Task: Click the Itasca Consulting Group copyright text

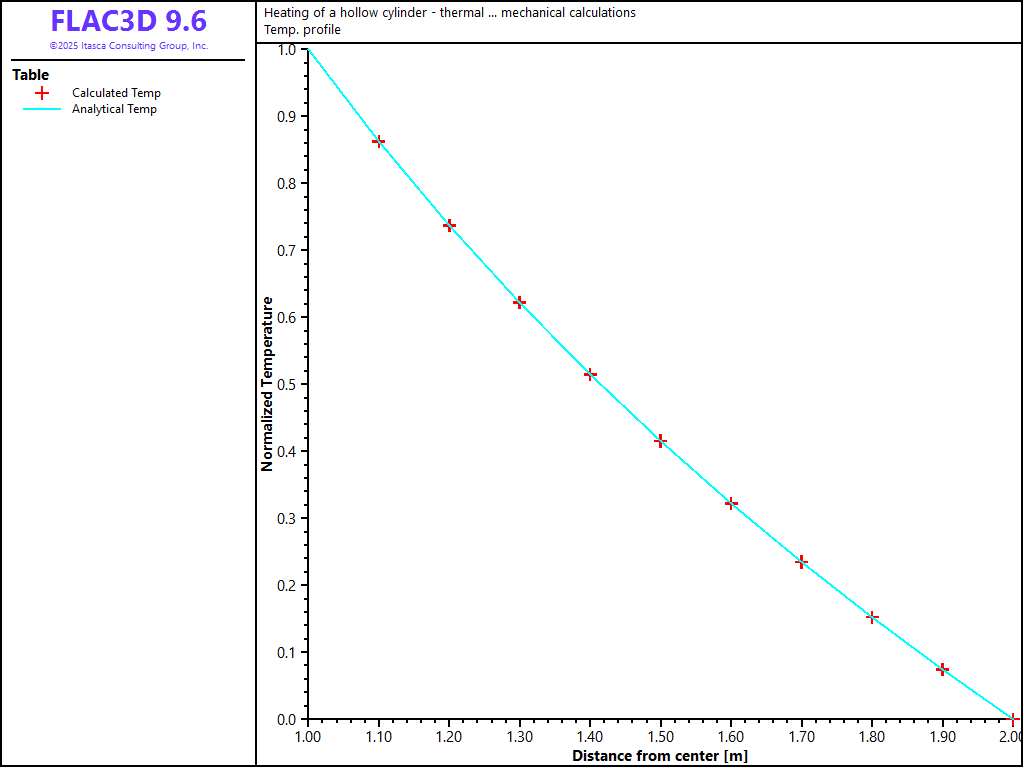Action: pyautogui.click(x=128, y=46)
